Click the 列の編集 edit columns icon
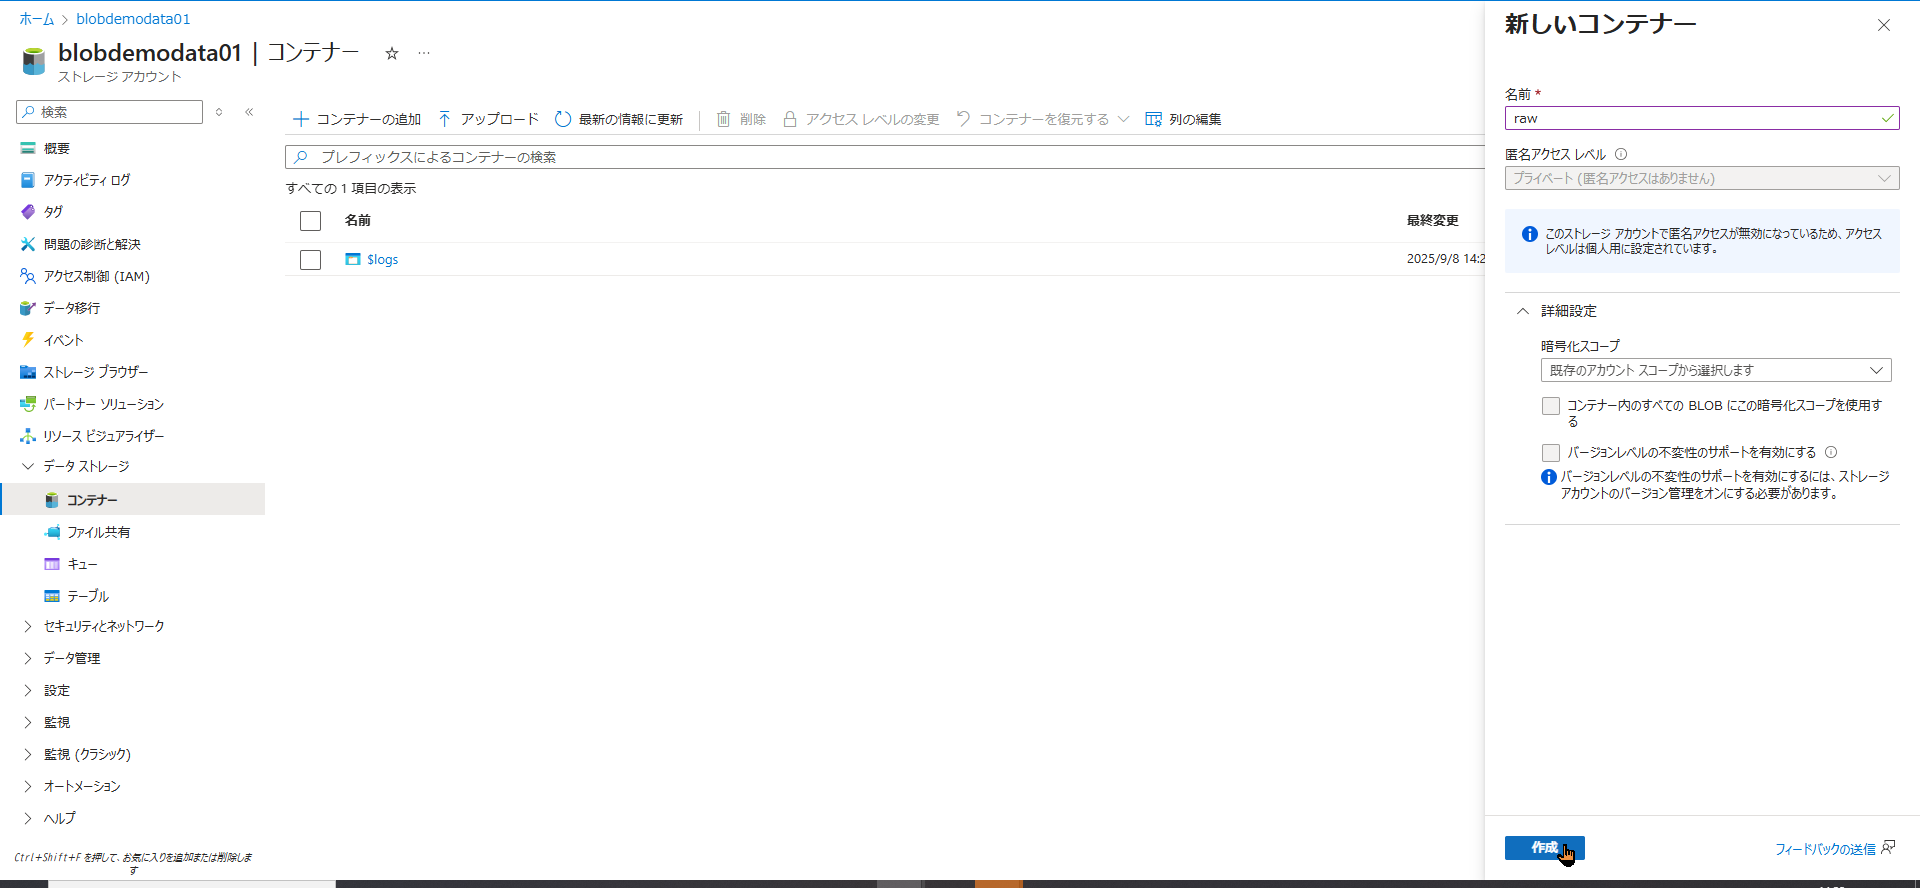The height and width of the screenshot is (888, 1920). (1153, 119)
